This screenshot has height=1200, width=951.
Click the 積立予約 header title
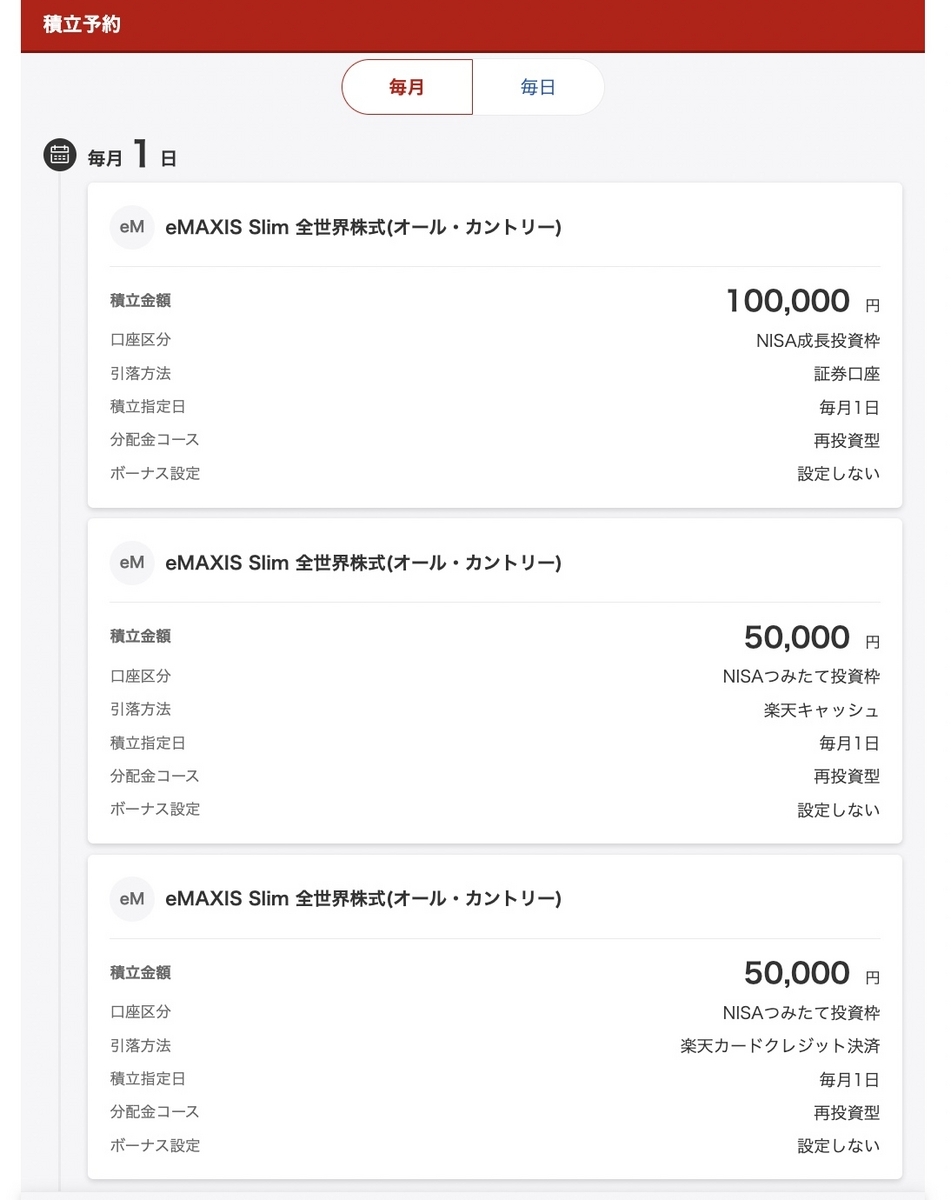82,25
